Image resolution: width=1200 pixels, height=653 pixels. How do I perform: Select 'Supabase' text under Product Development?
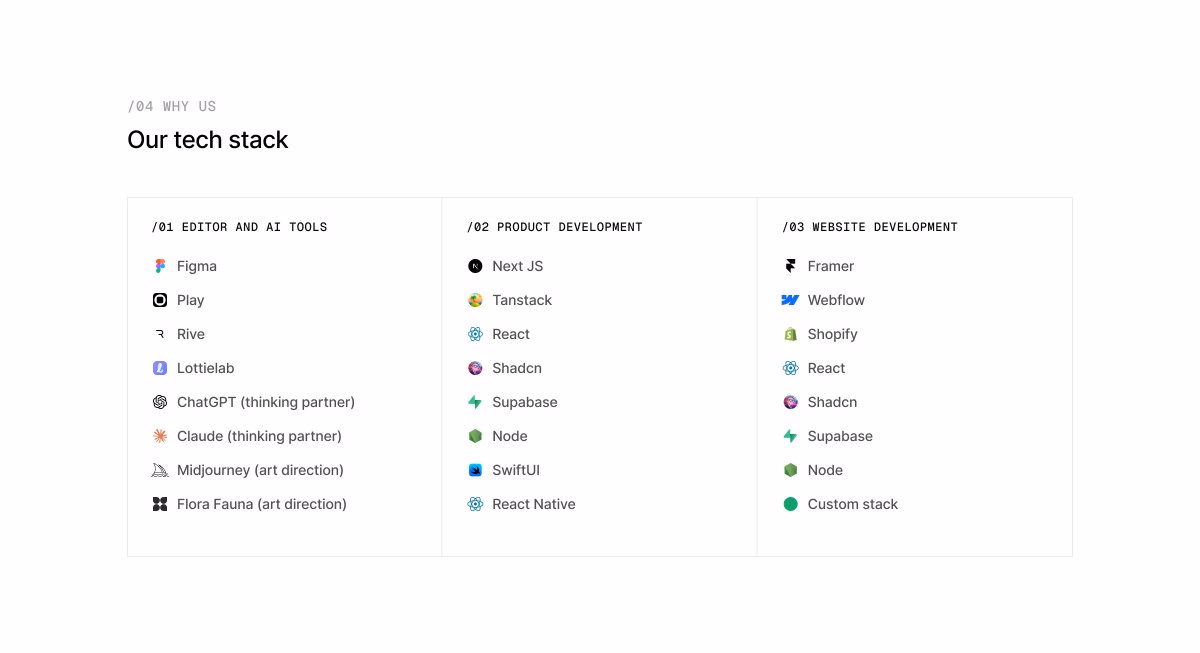coord(525,402)
